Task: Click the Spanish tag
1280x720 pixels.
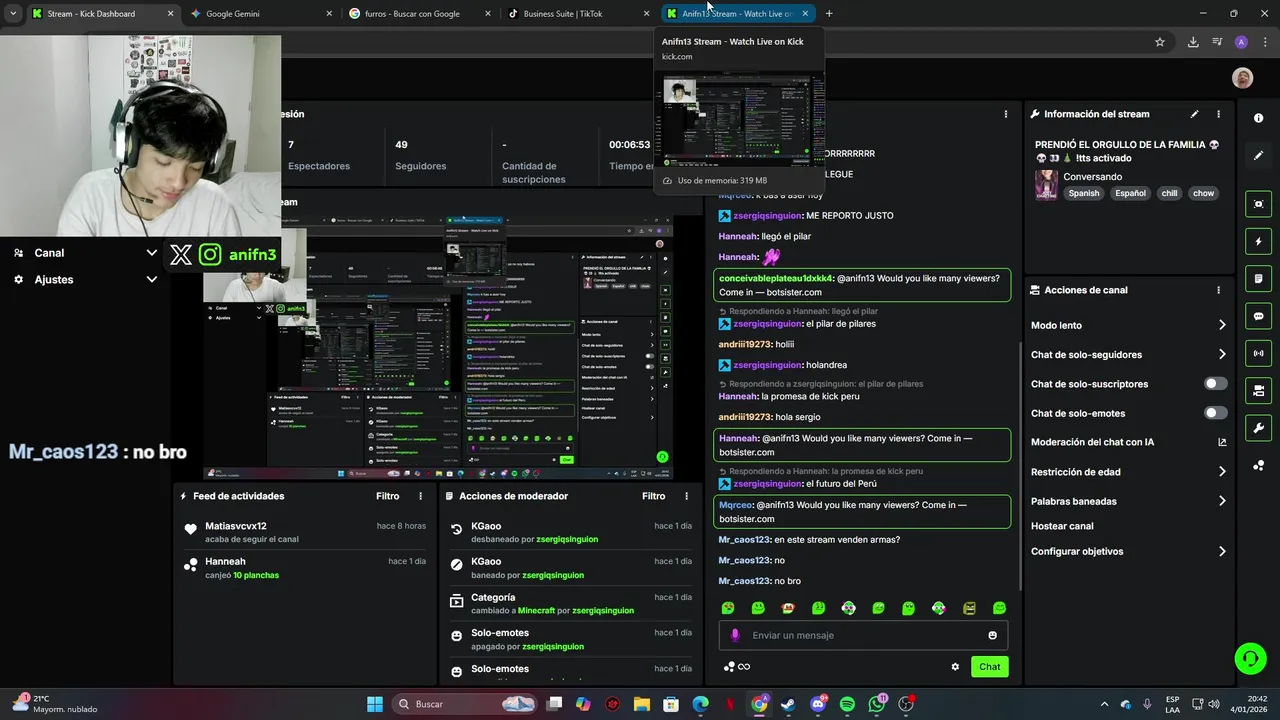Action: click(x=1083, y=193)
